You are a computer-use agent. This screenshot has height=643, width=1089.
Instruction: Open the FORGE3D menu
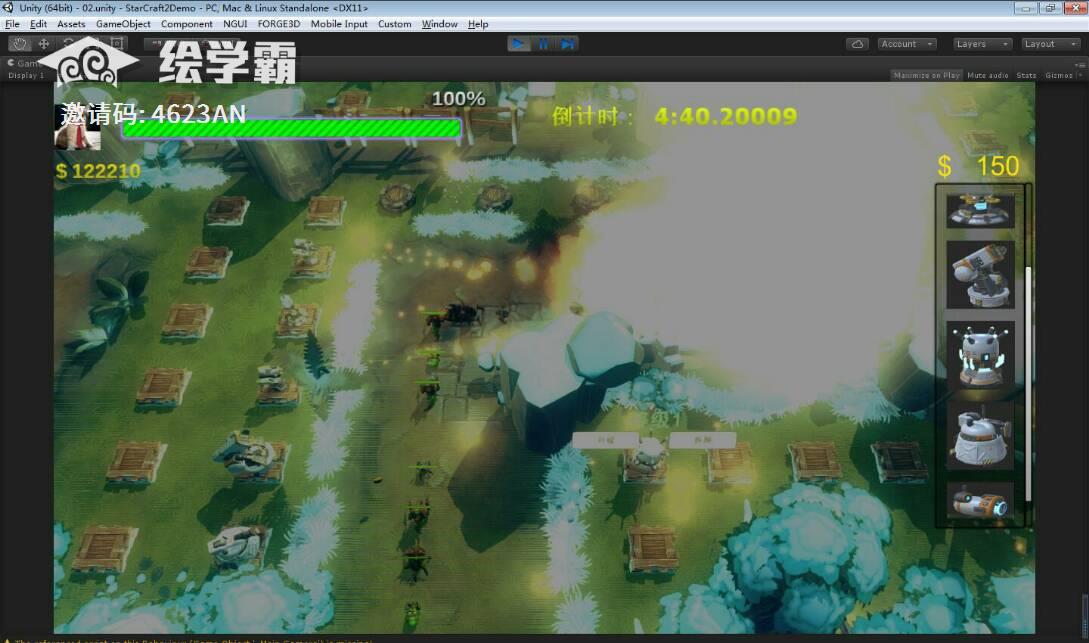click(279, 24)
